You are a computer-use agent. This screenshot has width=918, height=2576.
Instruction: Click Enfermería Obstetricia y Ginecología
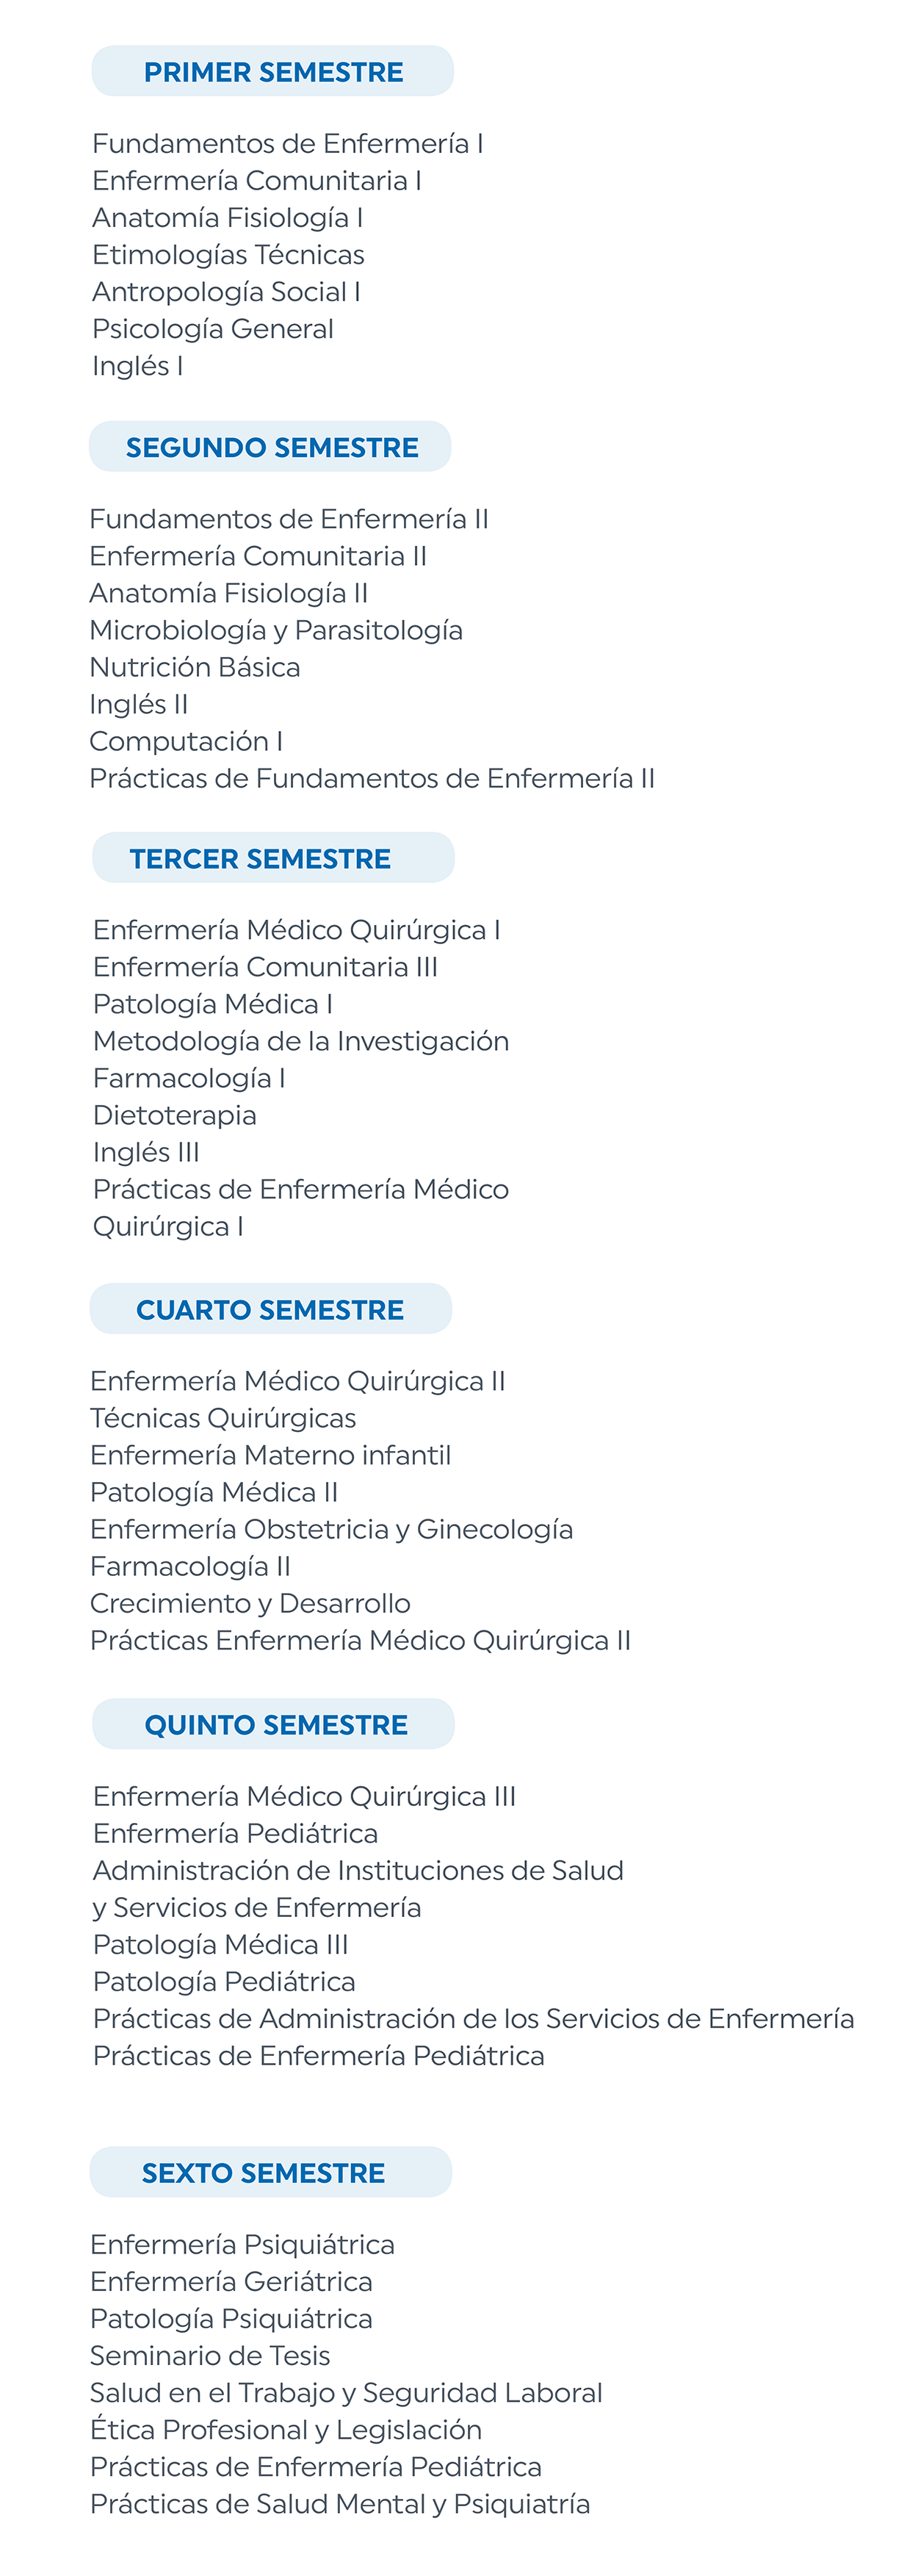pos(331,1530)
